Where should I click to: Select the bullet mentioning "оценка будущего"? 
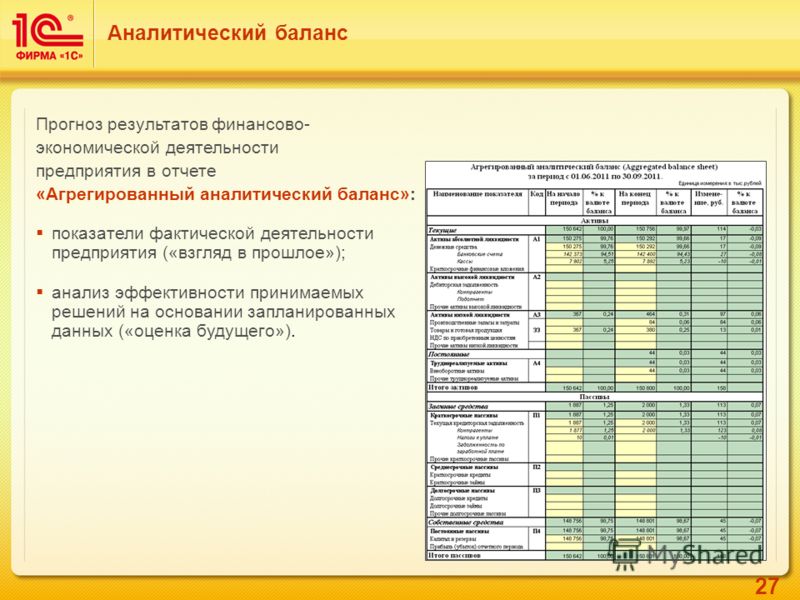coord(223,312)
